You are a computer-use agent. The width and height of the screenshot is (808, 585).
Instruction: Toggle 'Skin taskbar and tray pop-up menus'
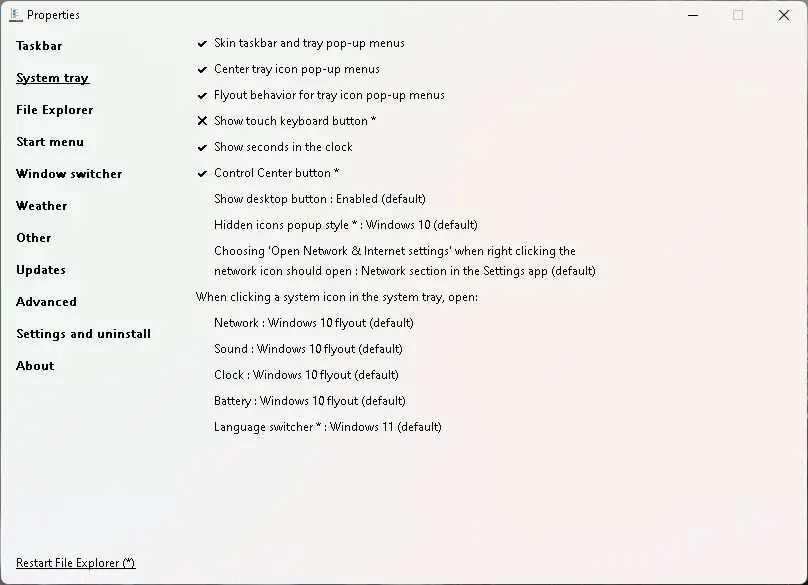[308, 44]
